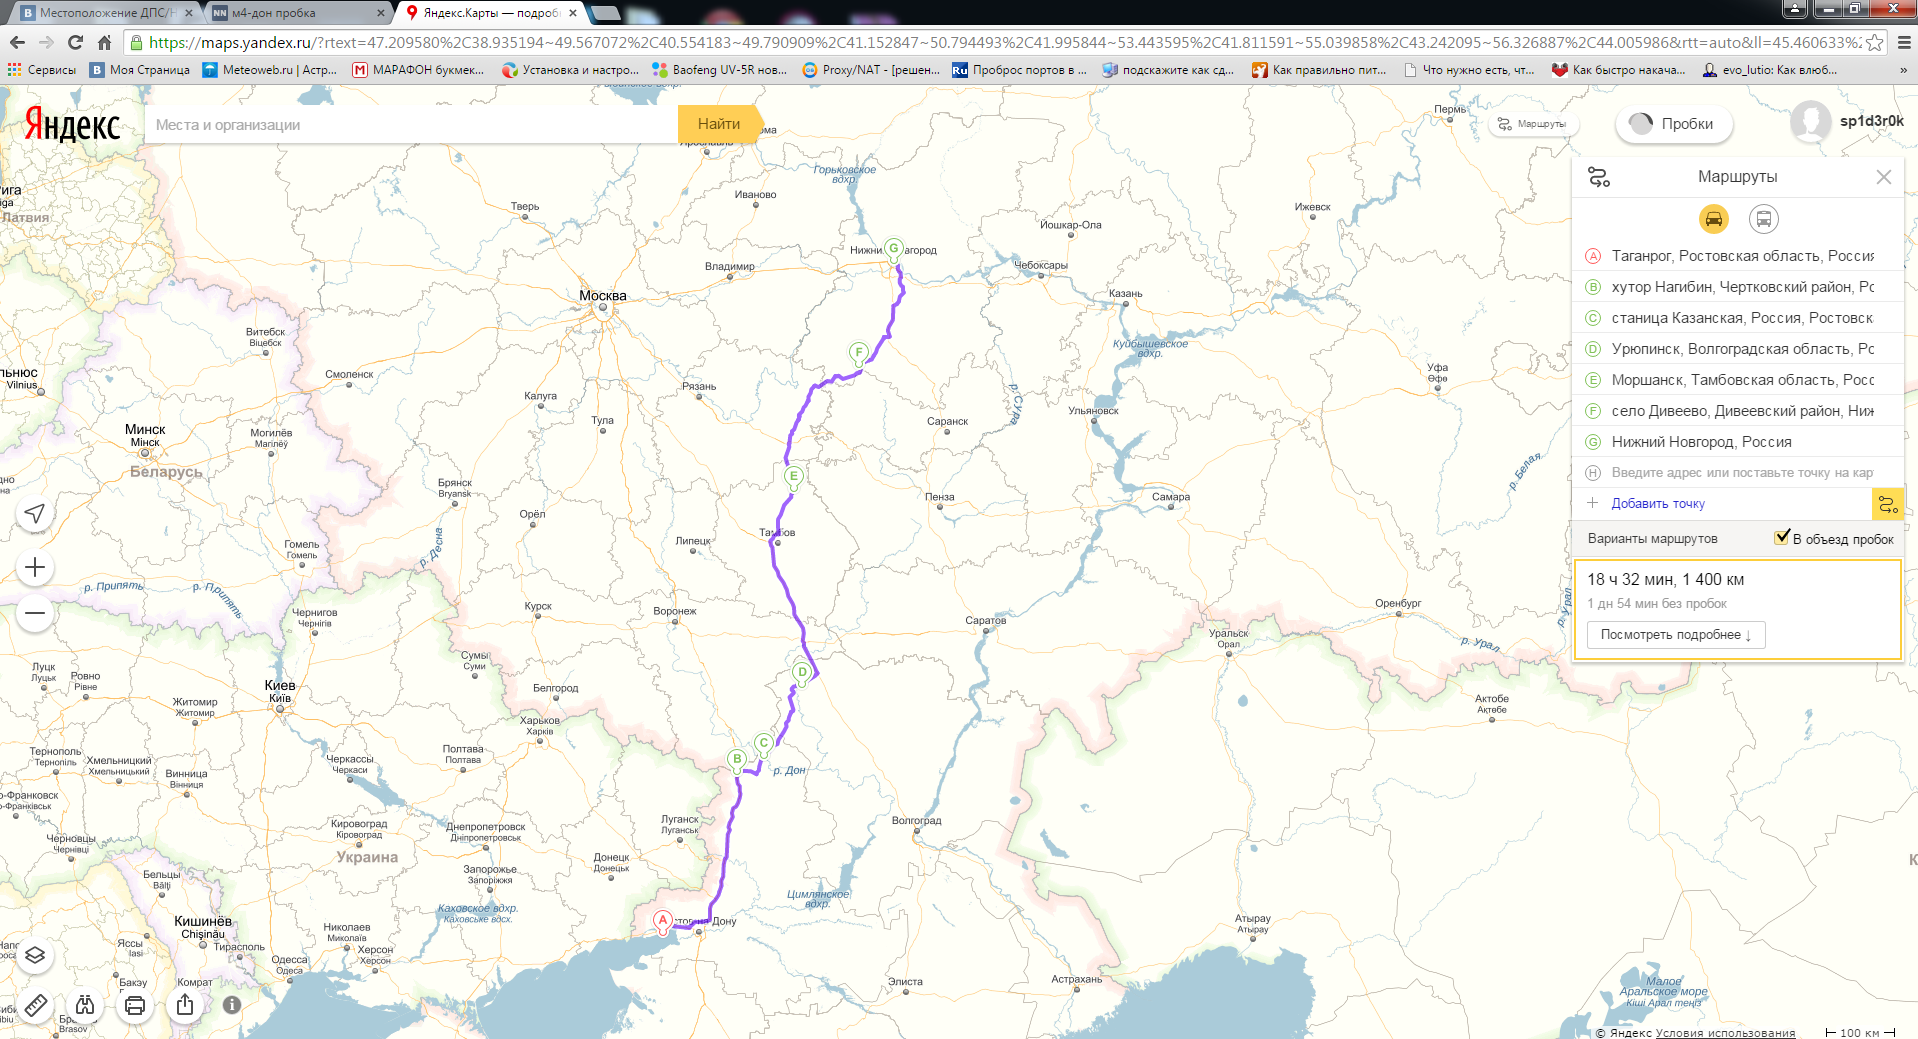
Task: Click the browser forward arrow
Action: pos(46,42)
